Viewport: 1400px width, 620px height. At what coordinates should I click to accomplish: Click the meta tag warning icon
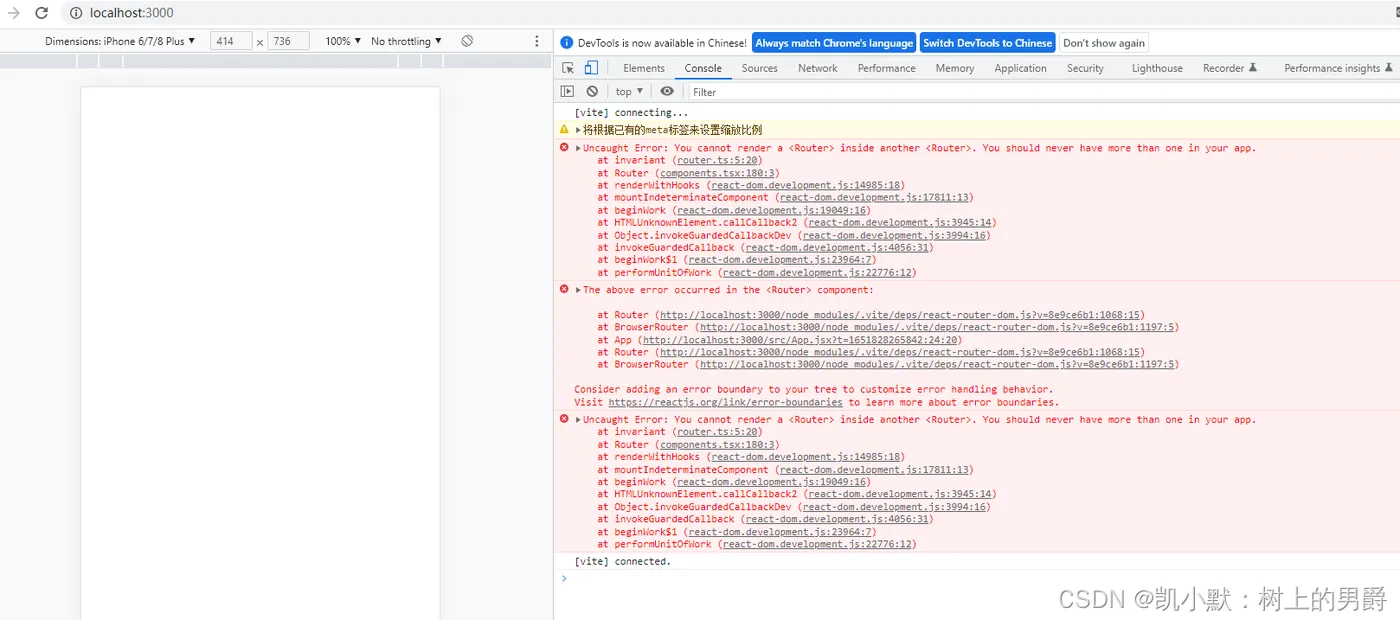coord(564,130)
